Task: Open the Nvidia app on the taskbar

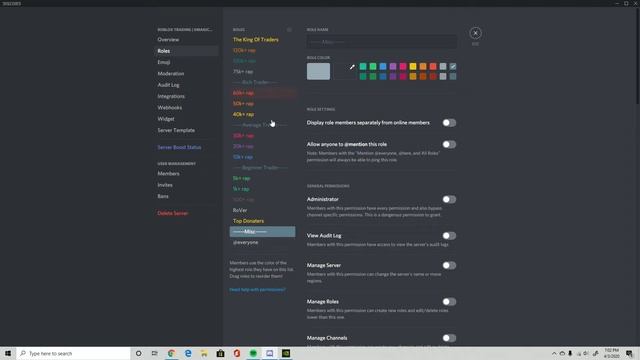Action: 286,353
